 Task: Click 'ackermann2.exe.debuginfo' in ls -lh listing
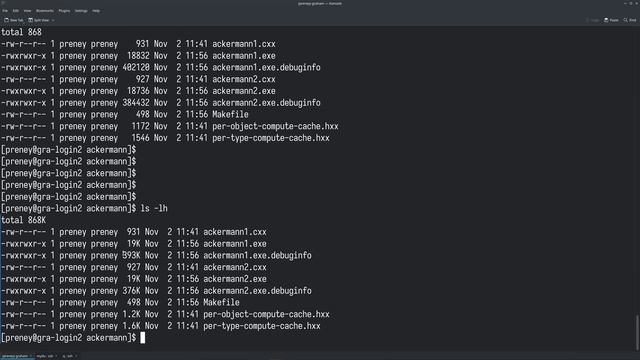(x=257, y=291)
